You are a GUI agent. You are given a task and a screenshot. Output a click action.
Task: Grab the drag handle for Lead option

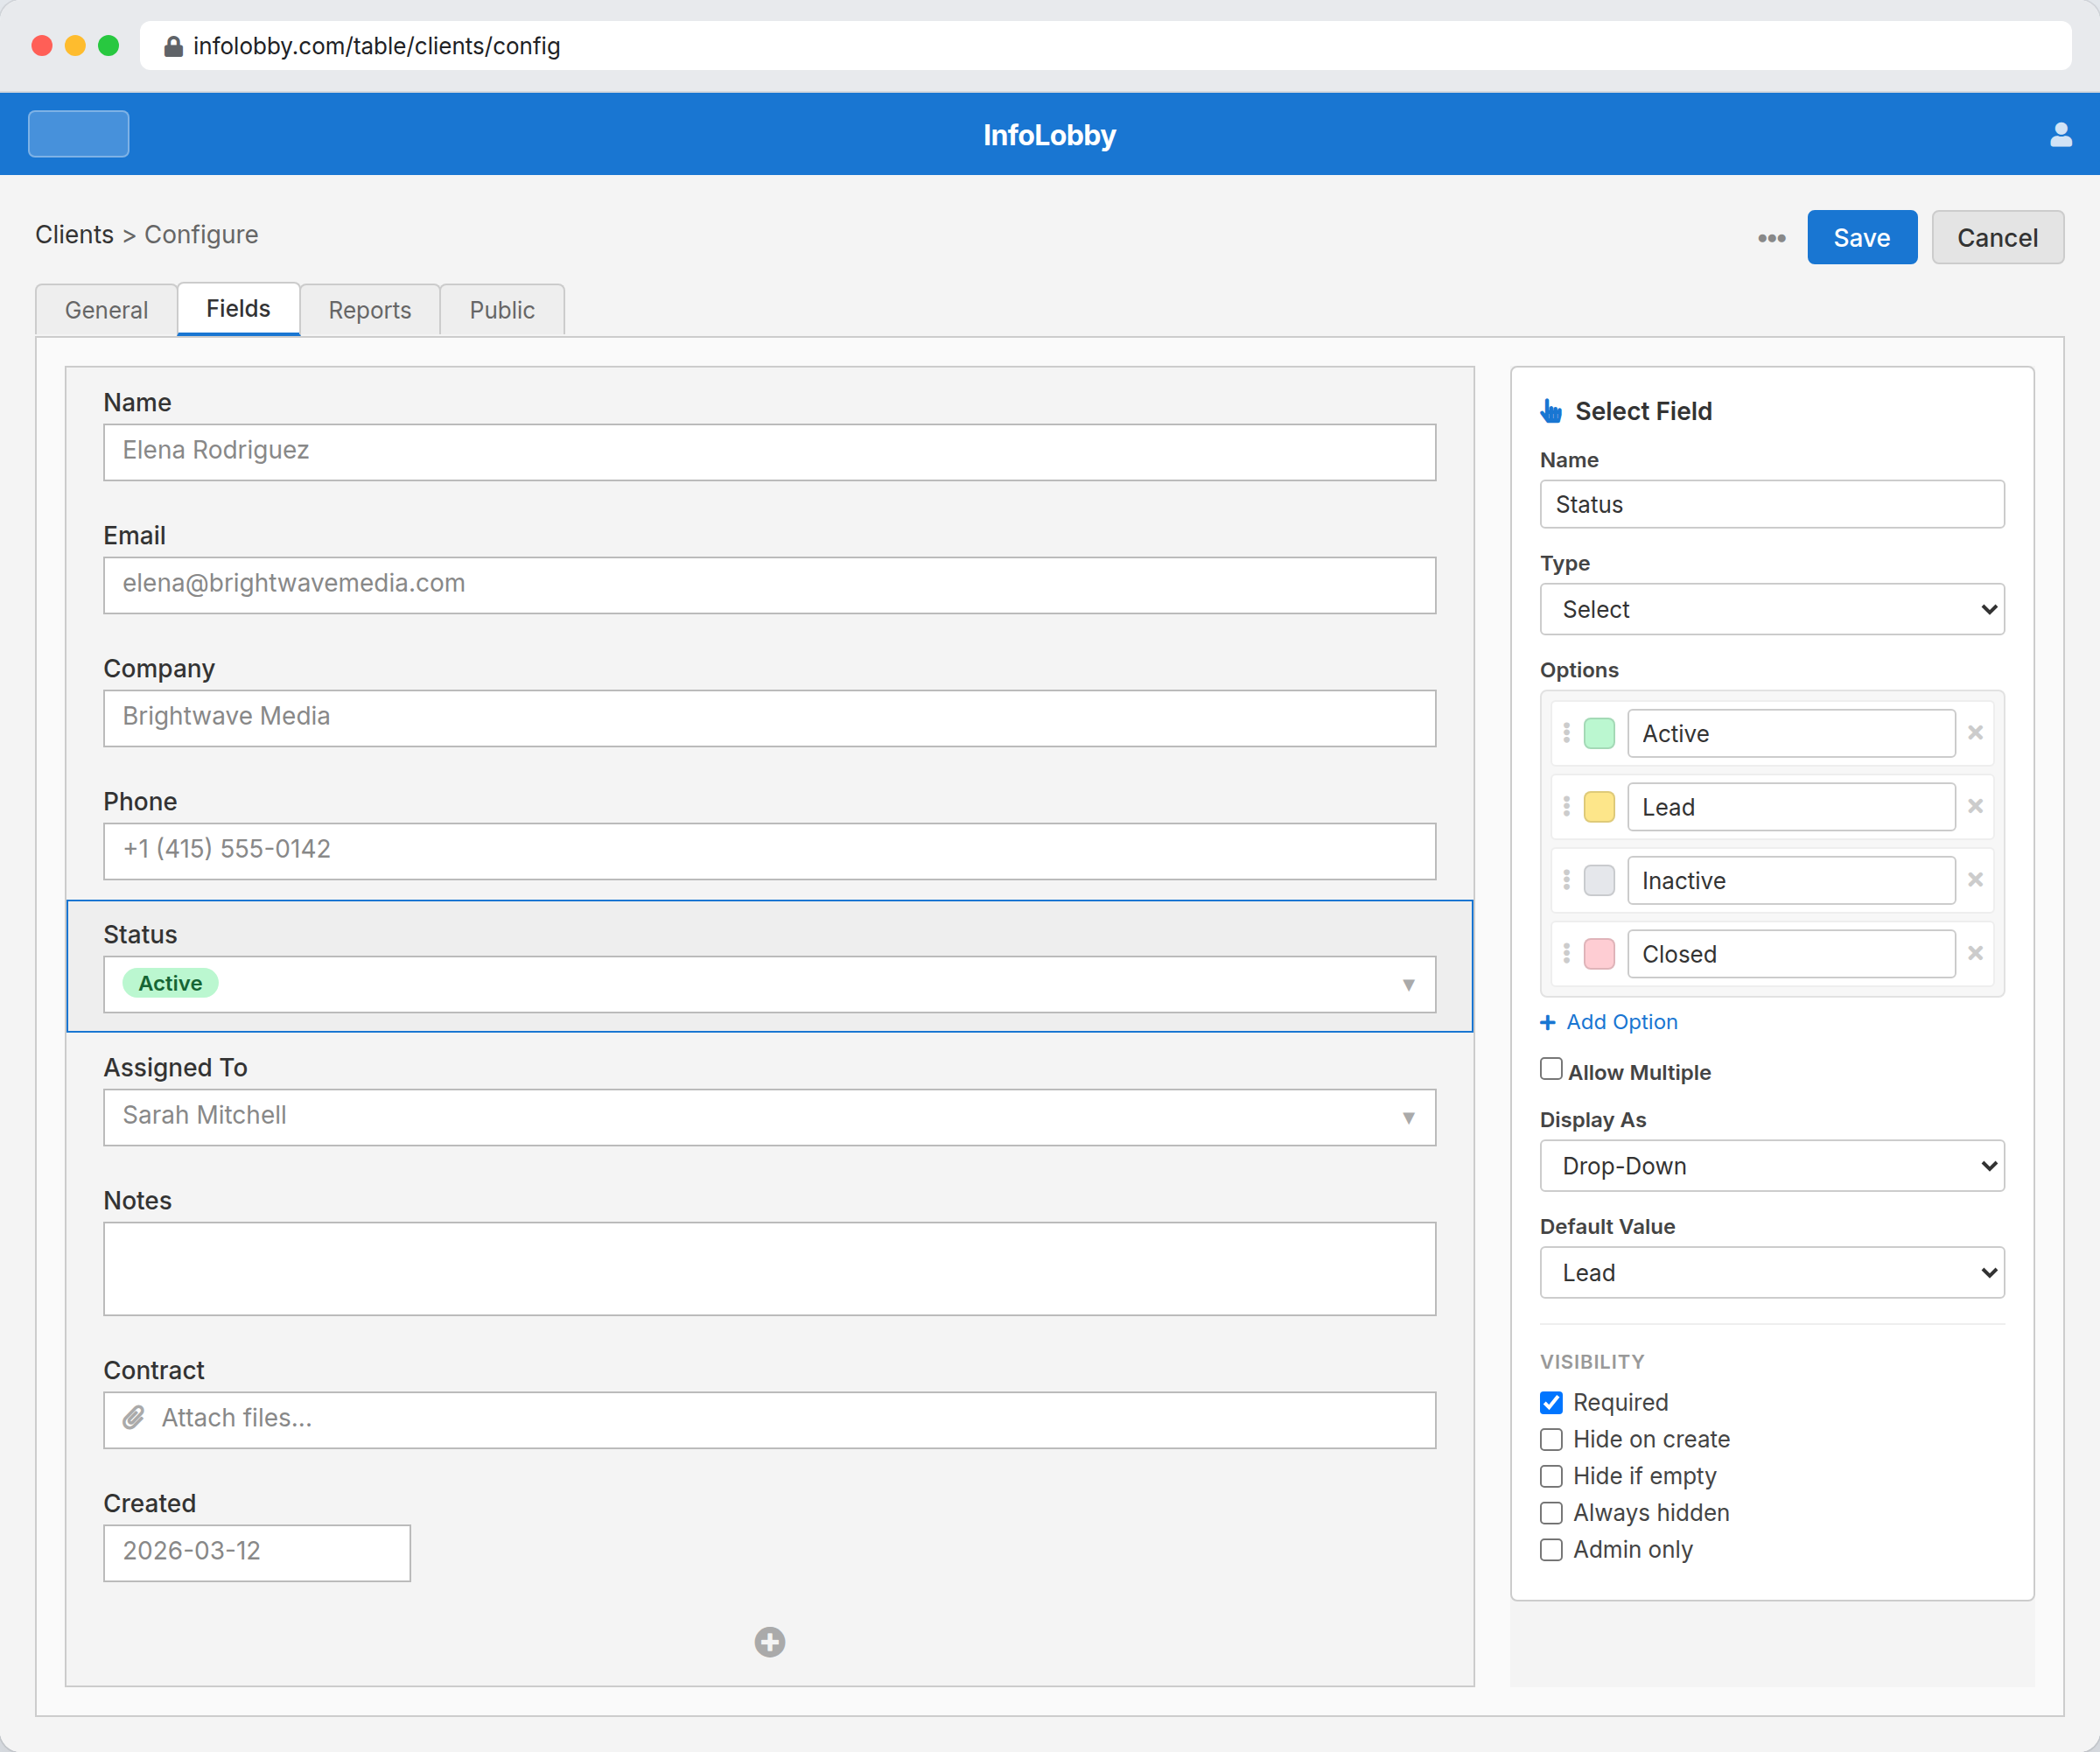1566,806
